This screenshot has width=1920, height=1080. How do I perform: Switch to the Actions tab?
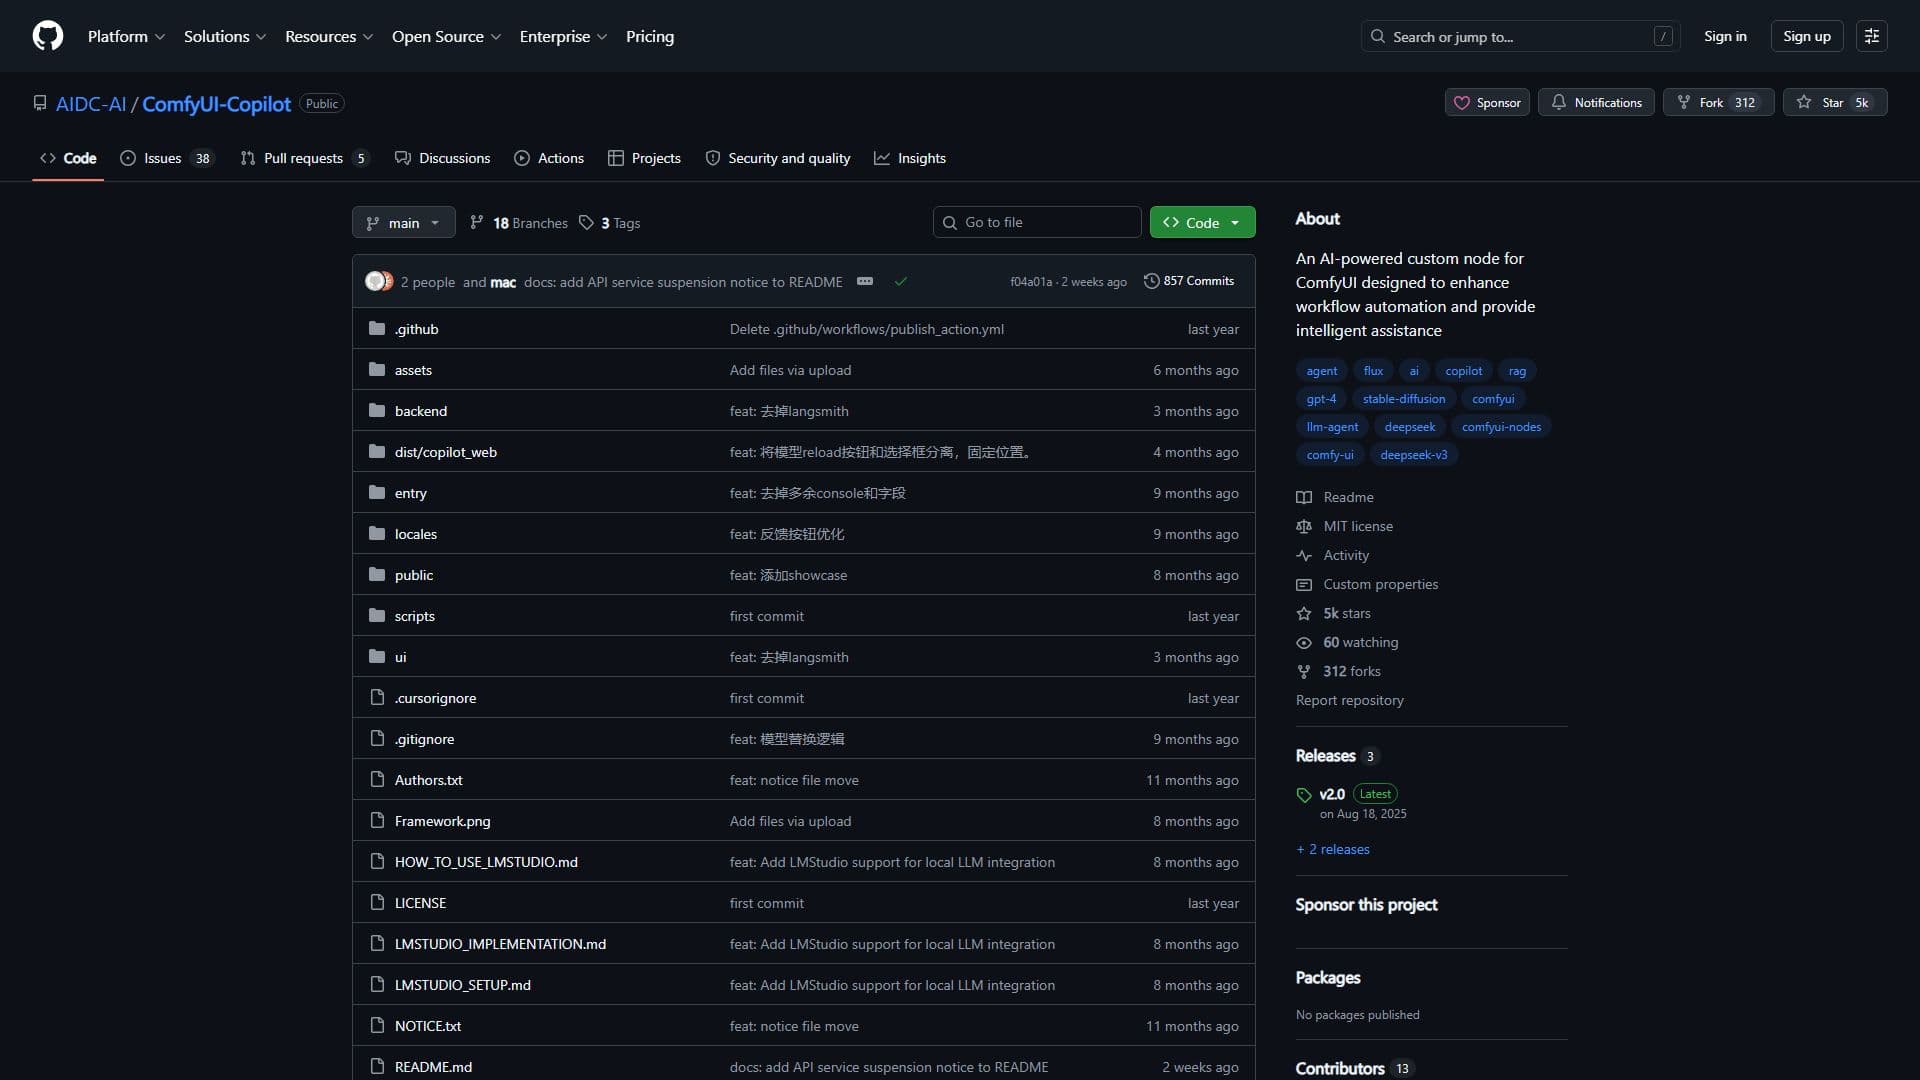point(549,158)
